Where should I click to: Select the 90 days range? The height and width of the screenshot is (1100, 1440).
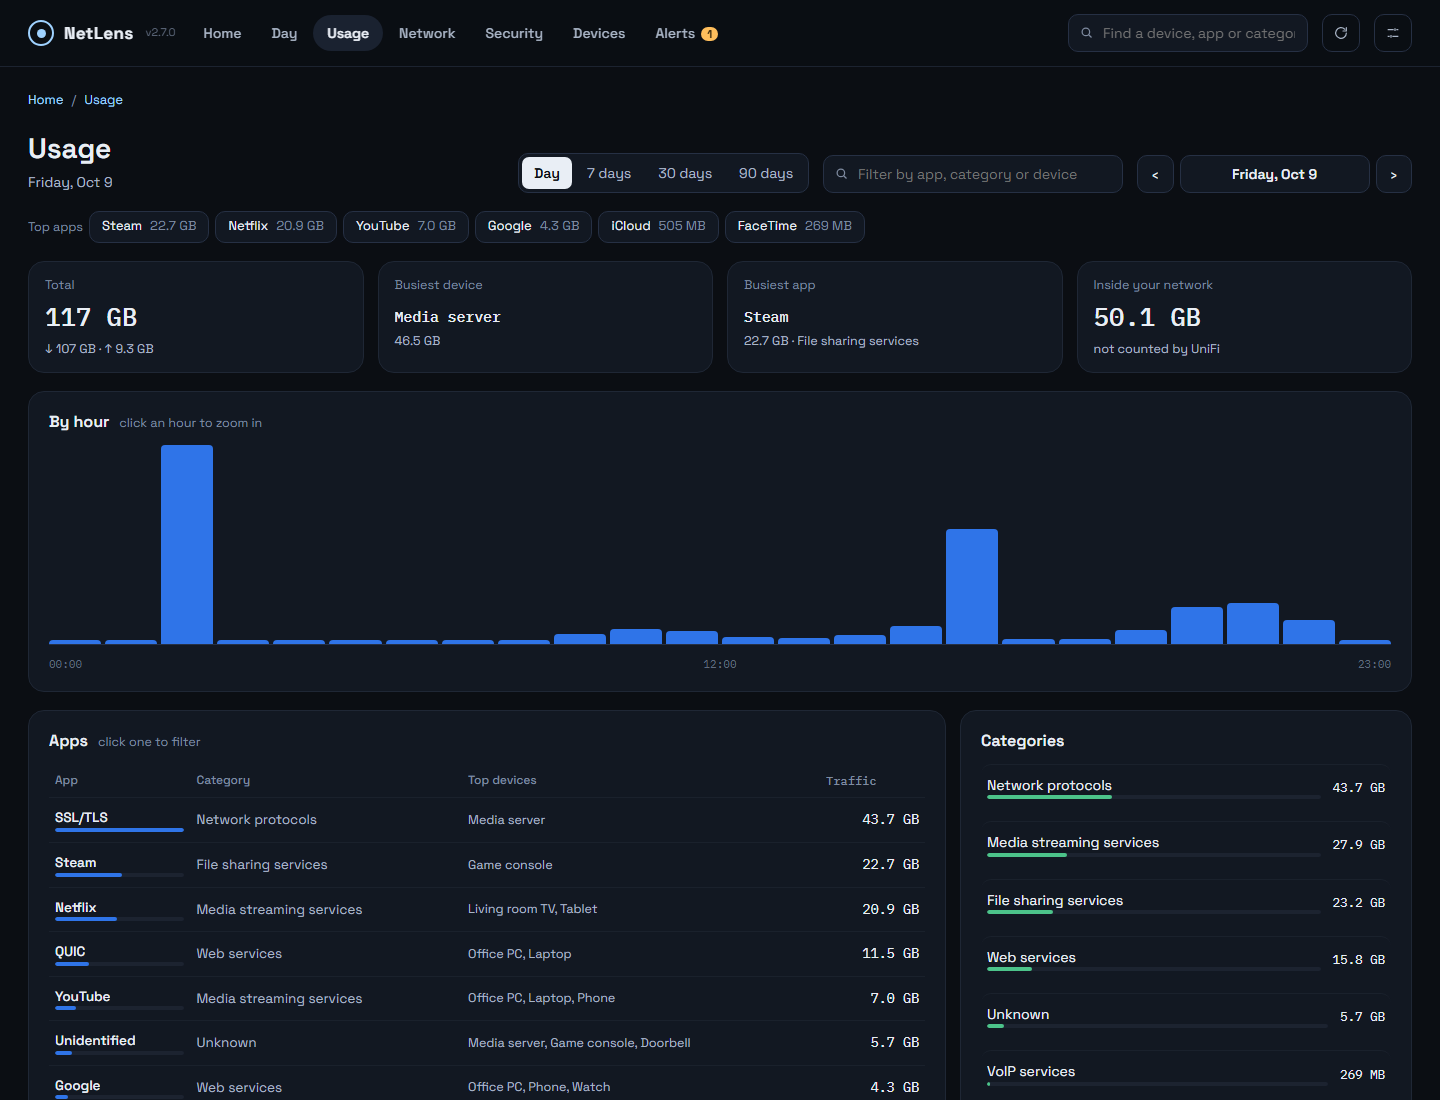coord(766,173)
